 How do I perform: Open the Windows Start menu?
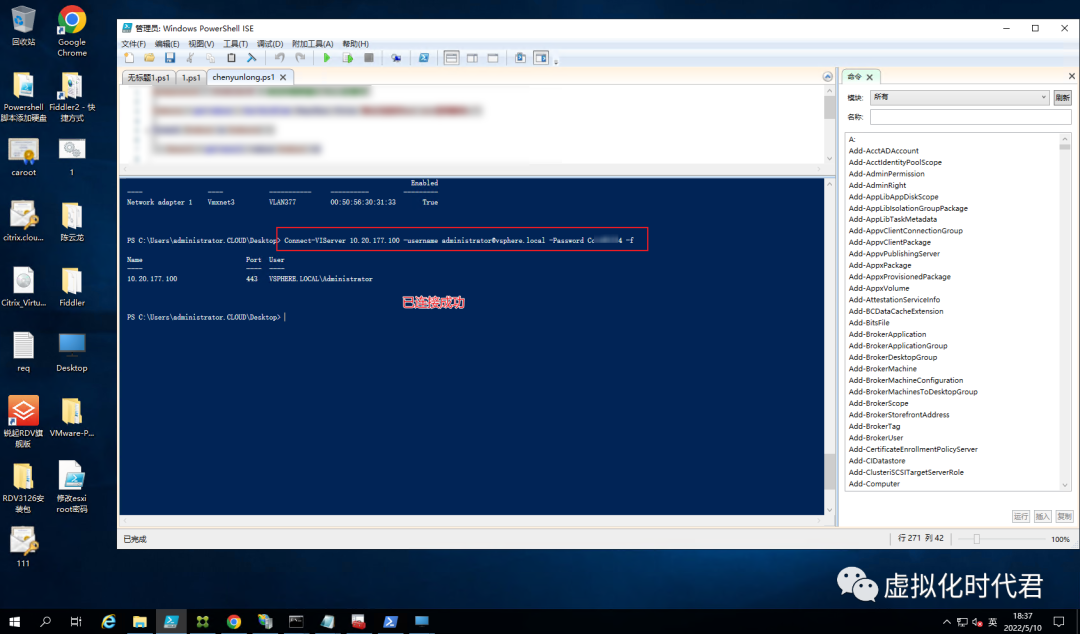tap(14, 622)
